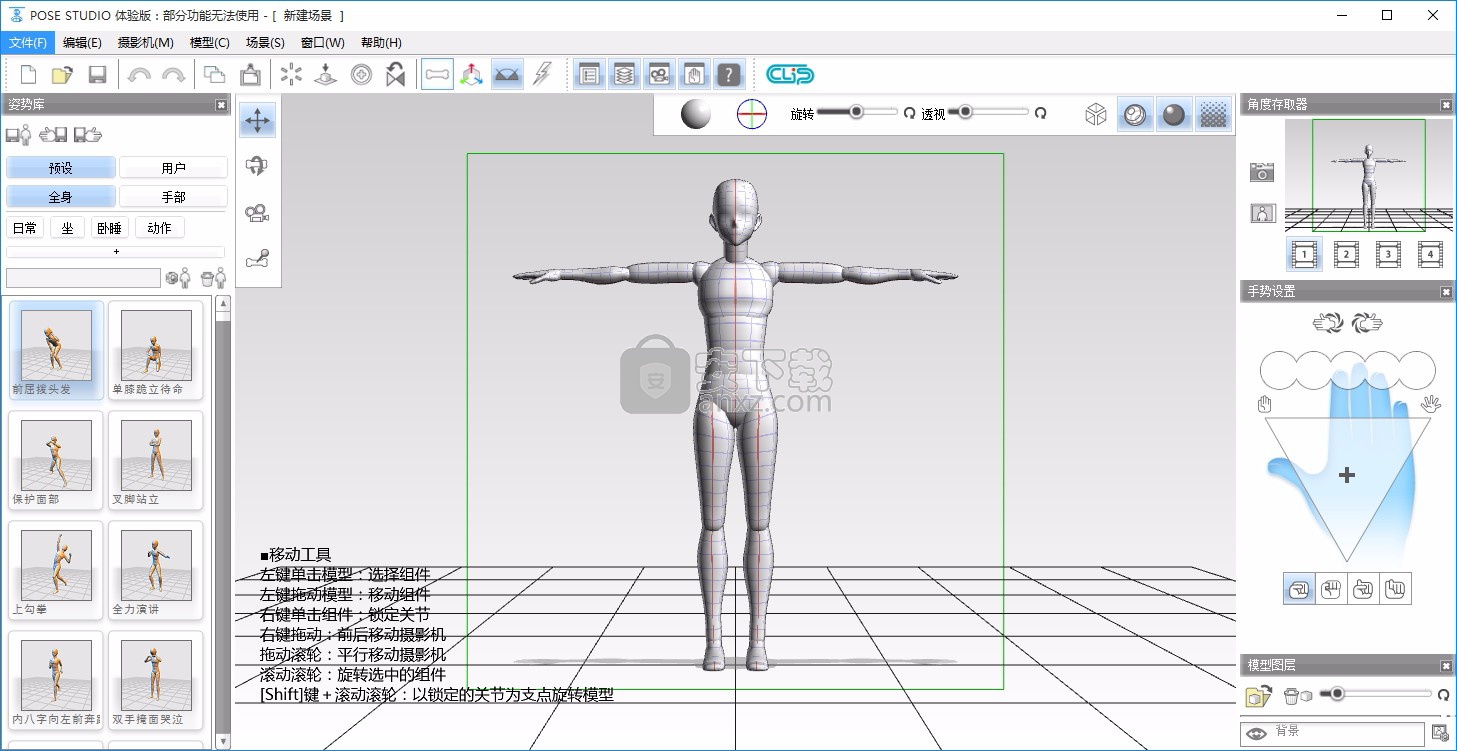
Task: Switch to the 预设 pose list
Action: 61,168
